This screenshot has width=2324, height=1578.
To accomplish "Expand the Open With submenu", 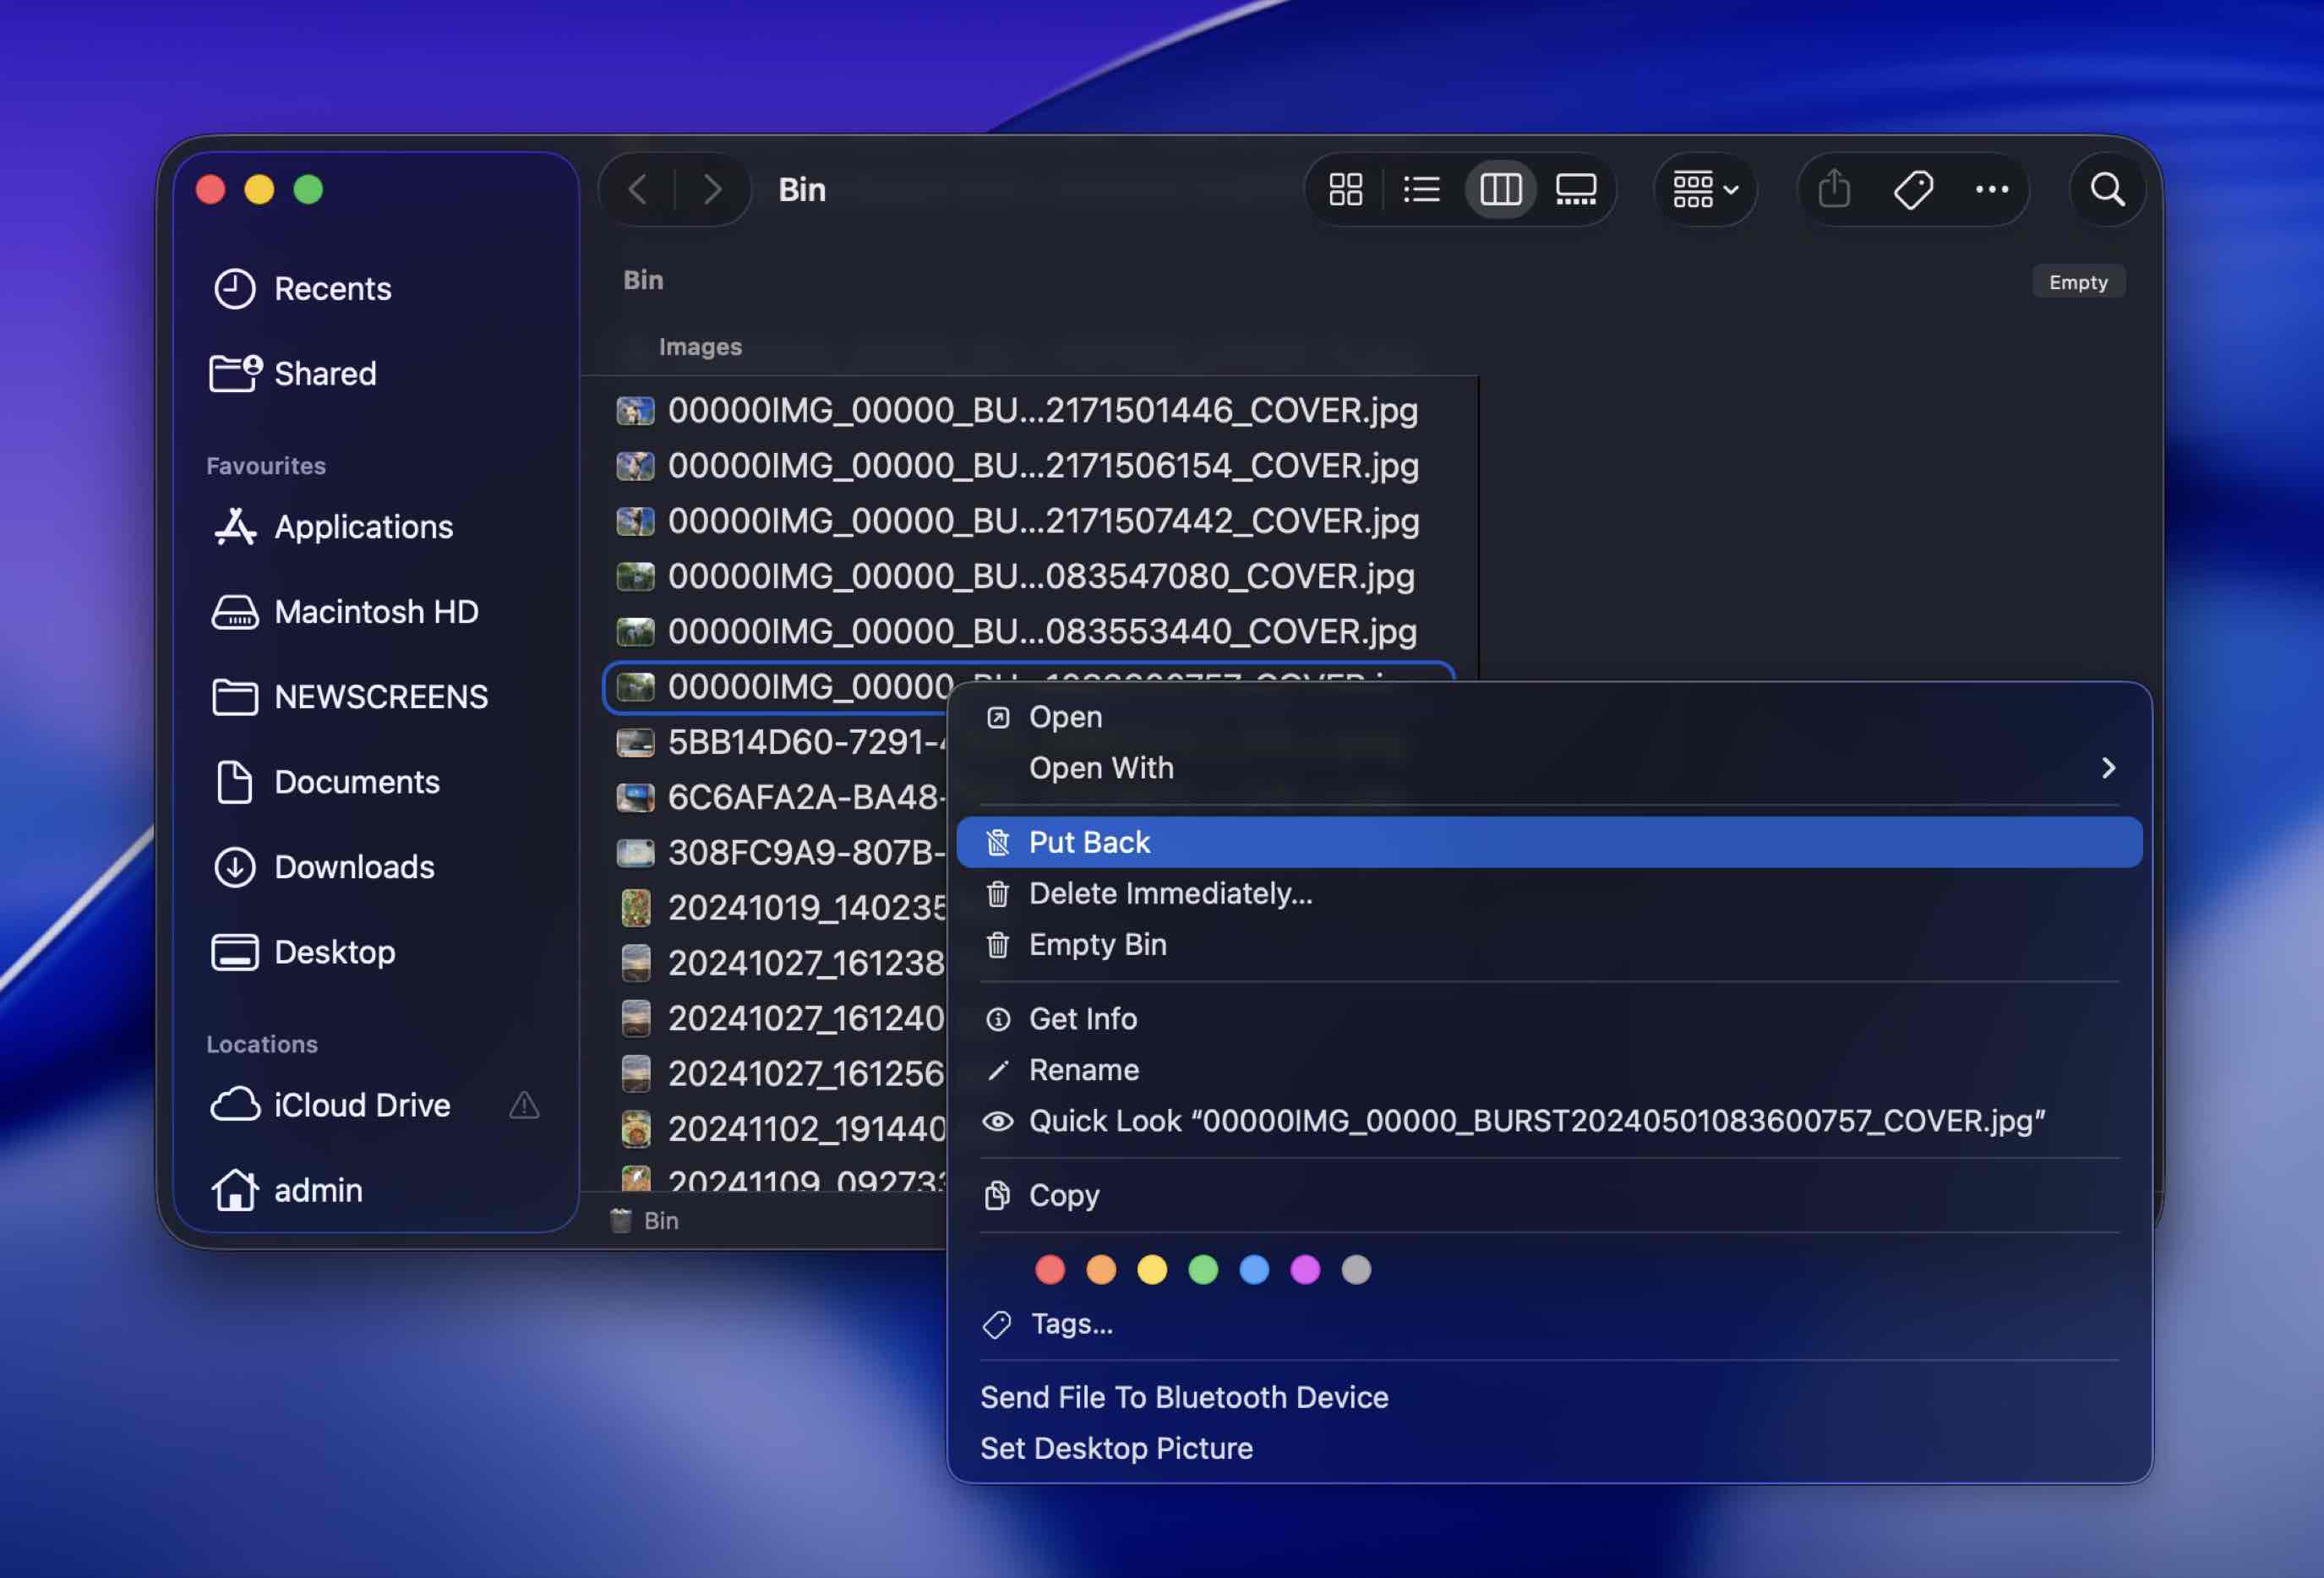I will (x=1549, y=768).
